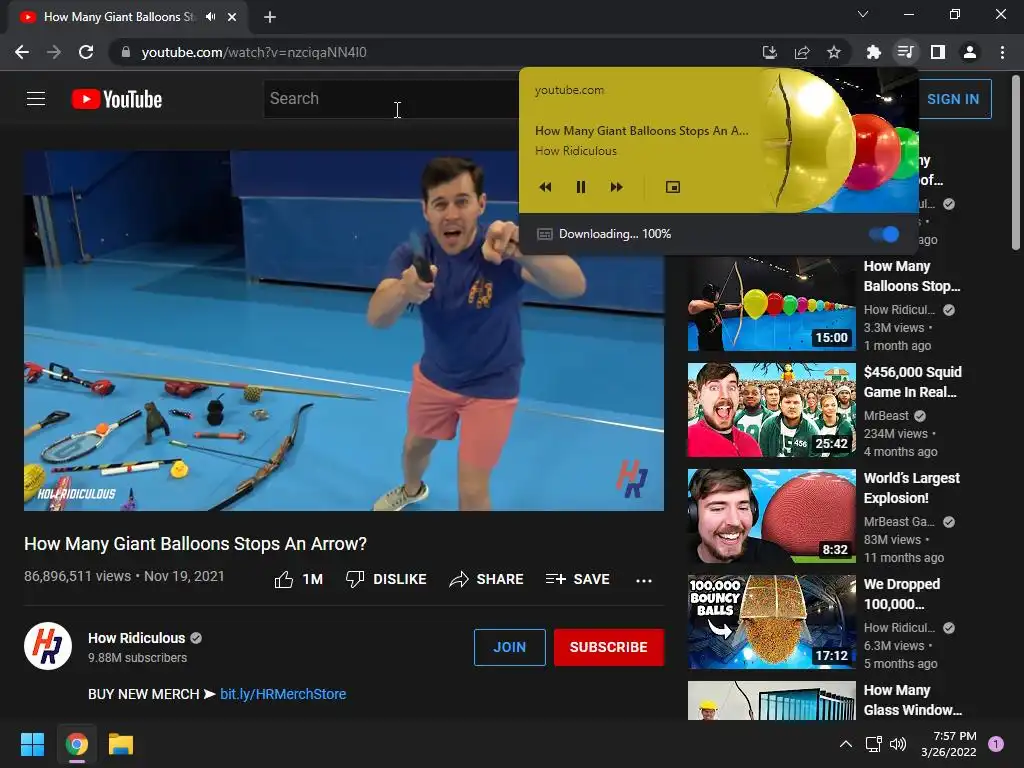
Task: Open 100,000 Bouncy Balls video thumbnail
Action: [x=771, y=622]
